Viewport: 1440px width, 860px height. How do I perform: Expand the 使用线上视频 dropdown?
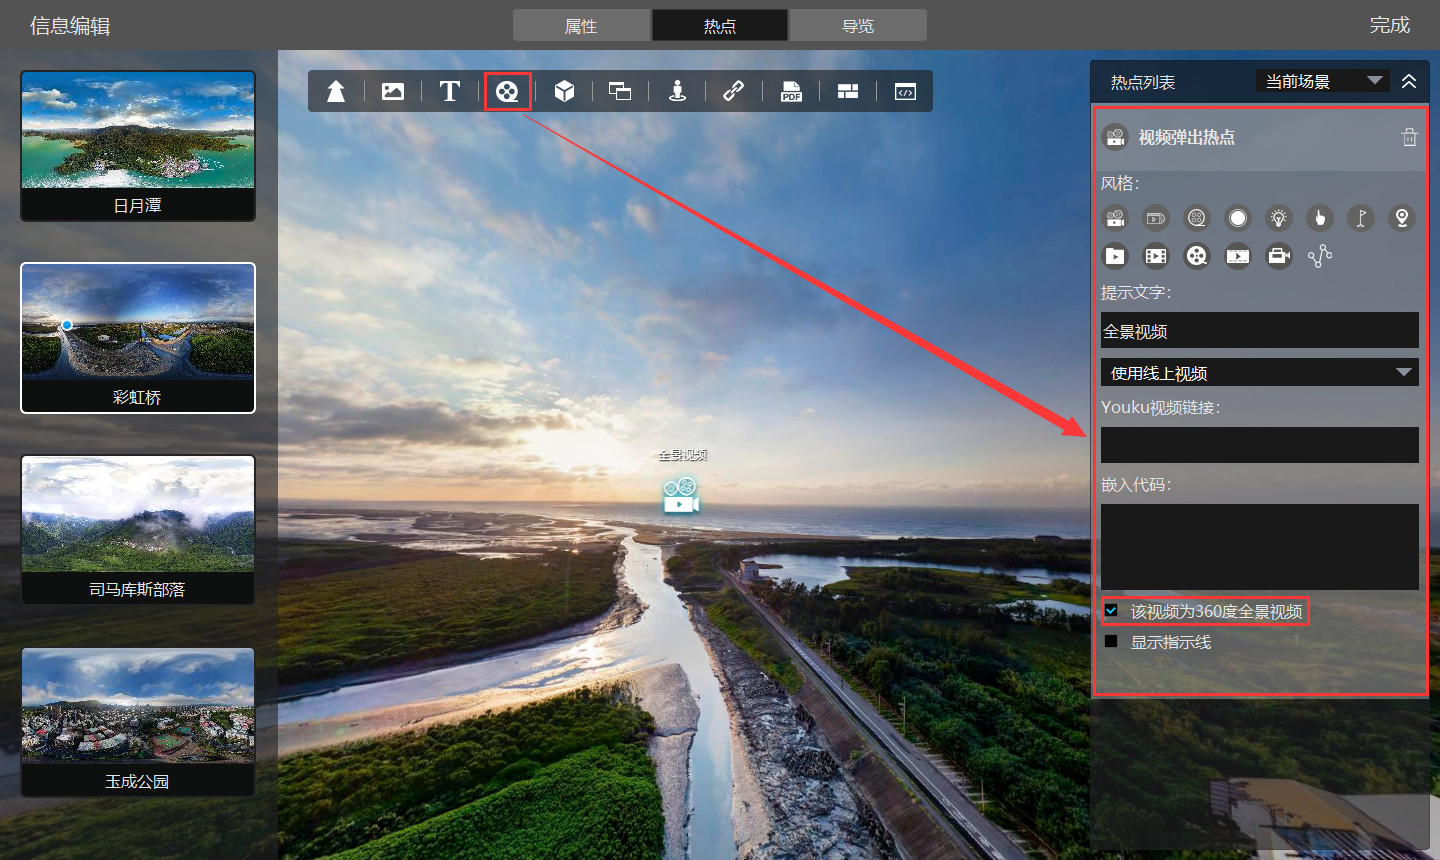click(1259, 373)
